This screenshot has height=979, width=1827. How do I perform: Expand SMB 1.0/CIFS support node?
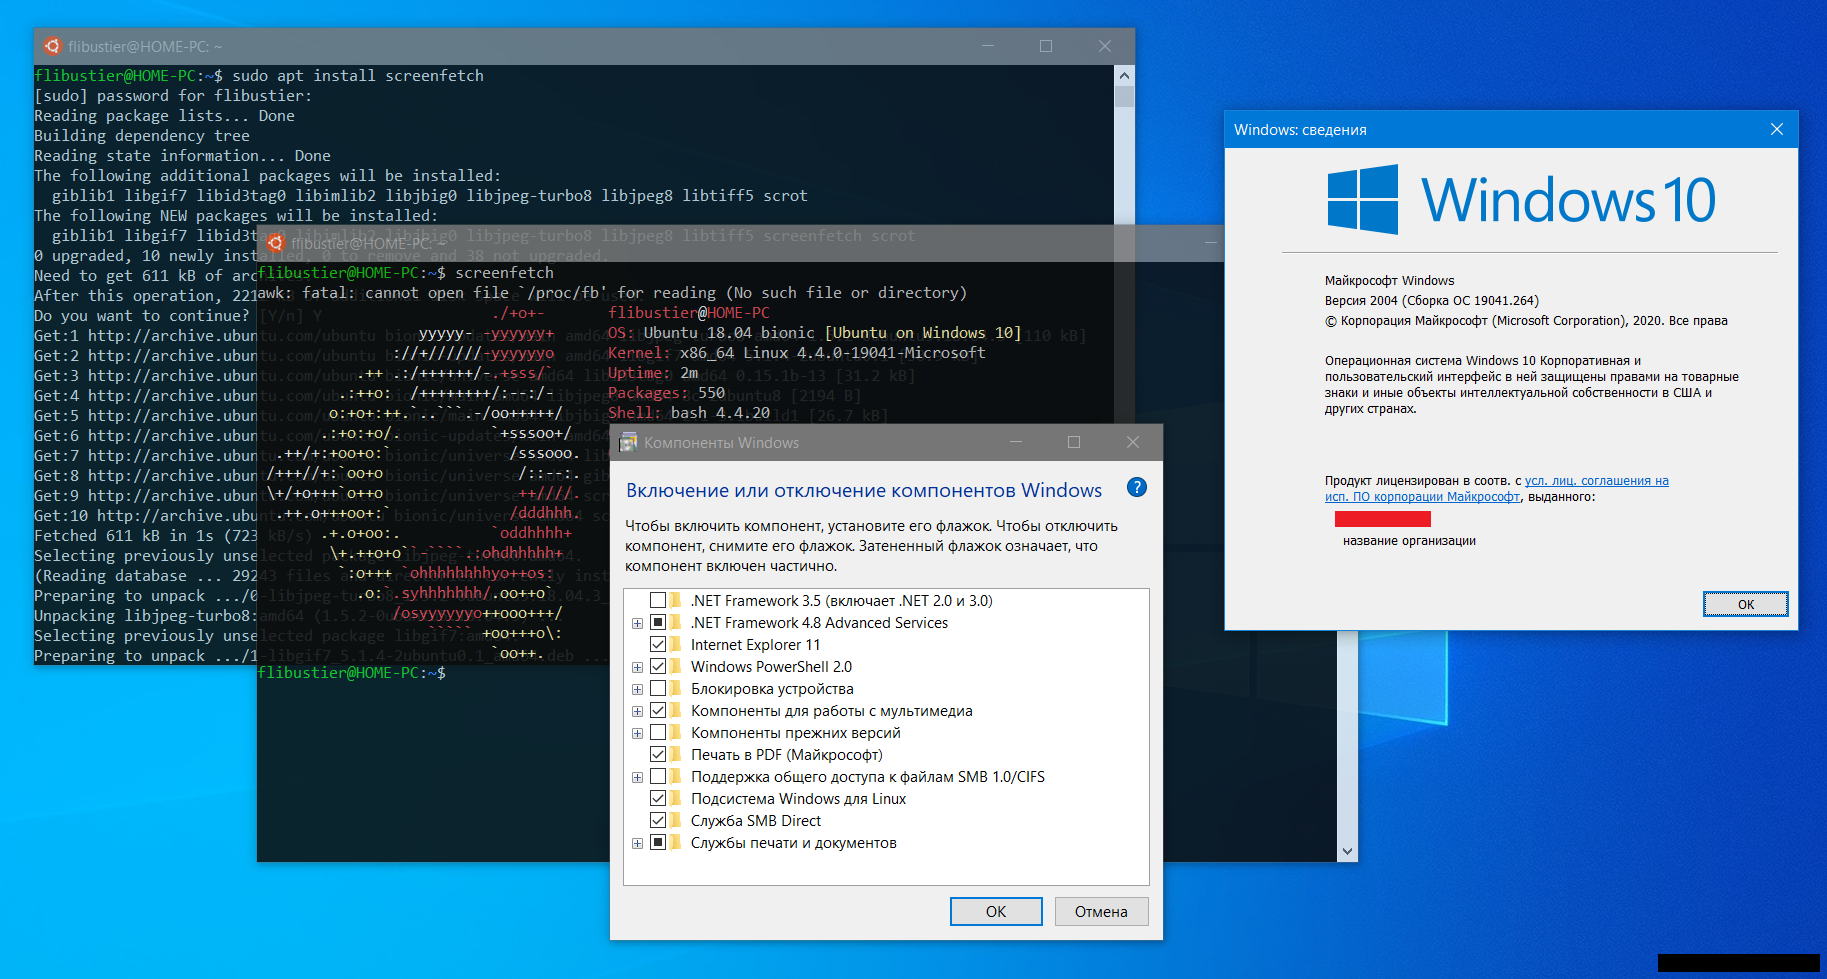point(637,777)
